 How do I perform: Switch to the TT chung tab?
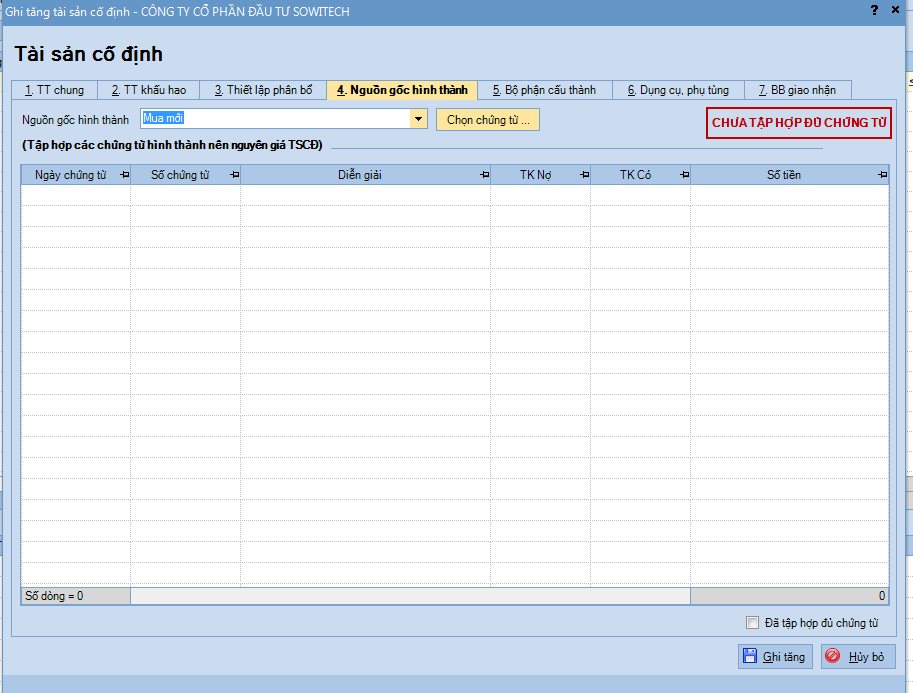(54, 90)
